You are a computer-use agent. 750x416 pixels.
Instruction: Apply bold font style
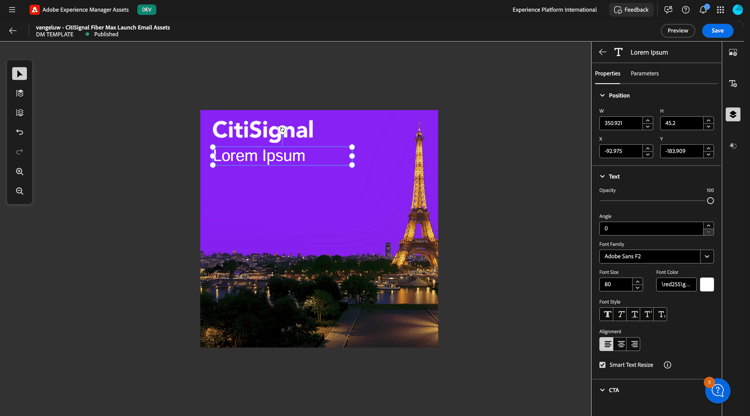click(x=607, y=314)
